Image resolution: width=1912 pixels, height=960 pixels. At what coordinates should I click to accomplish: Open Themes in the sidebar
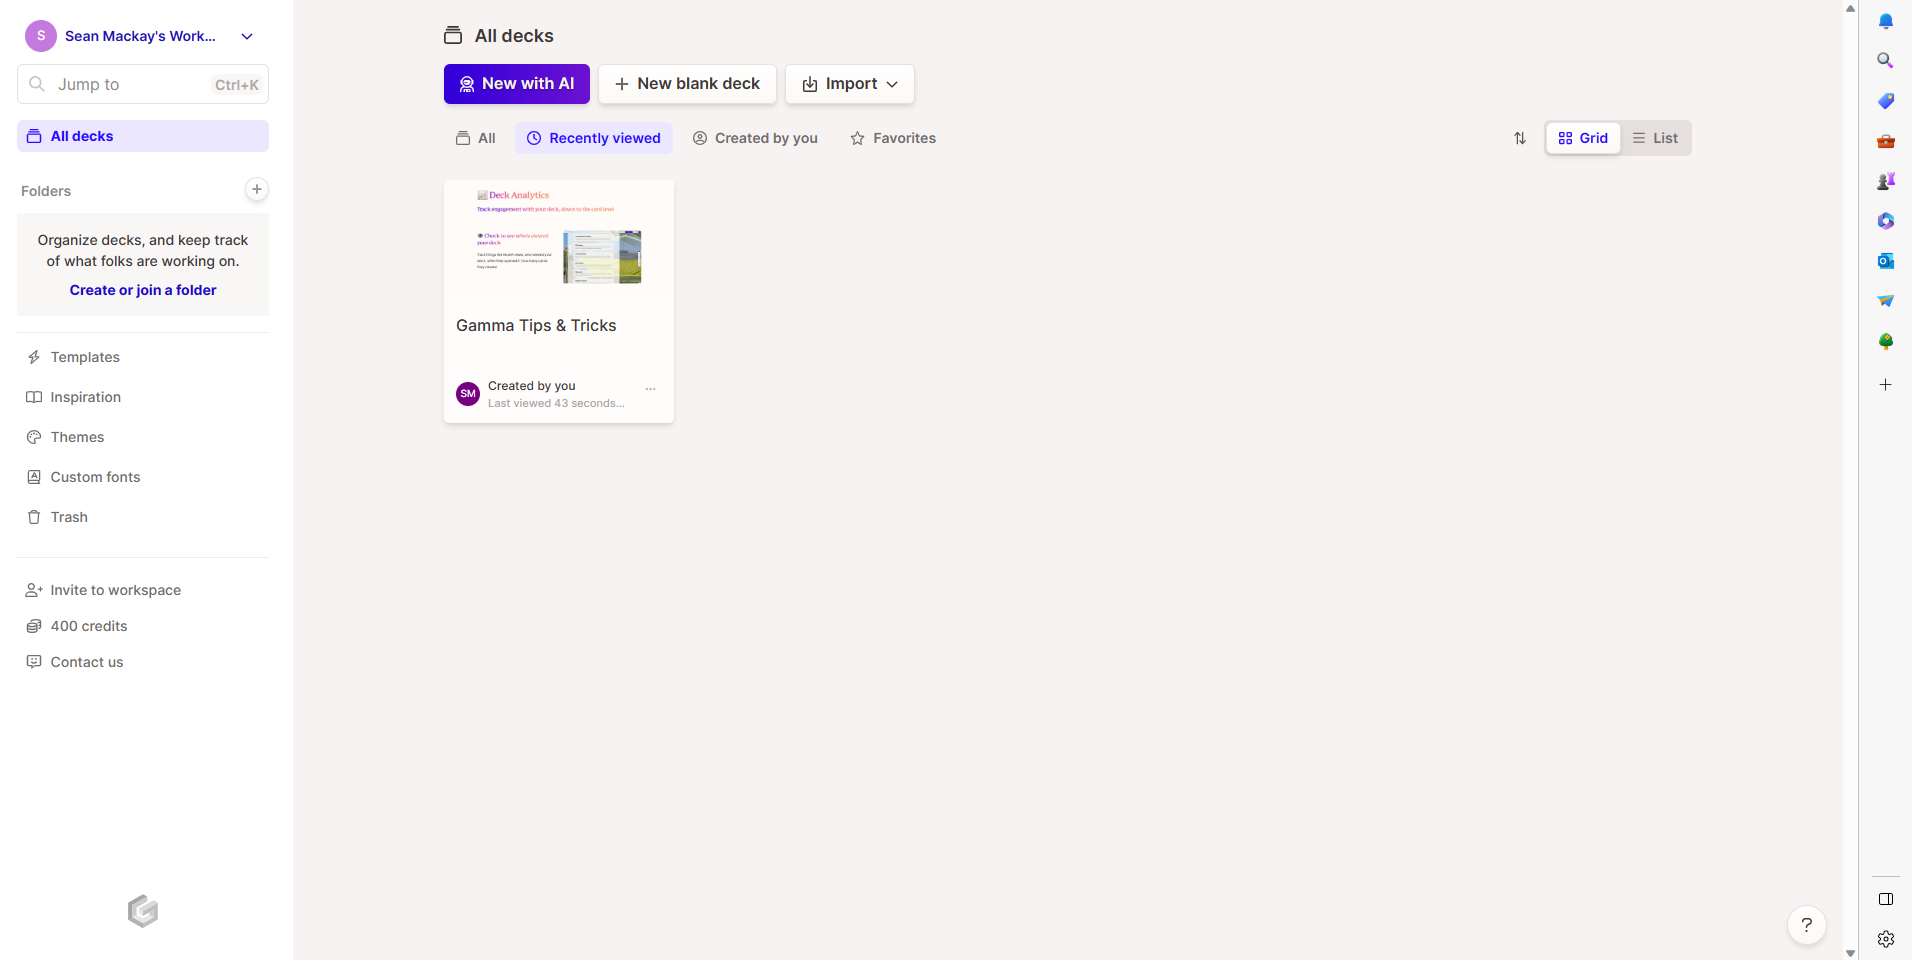(x=143, y=437)
